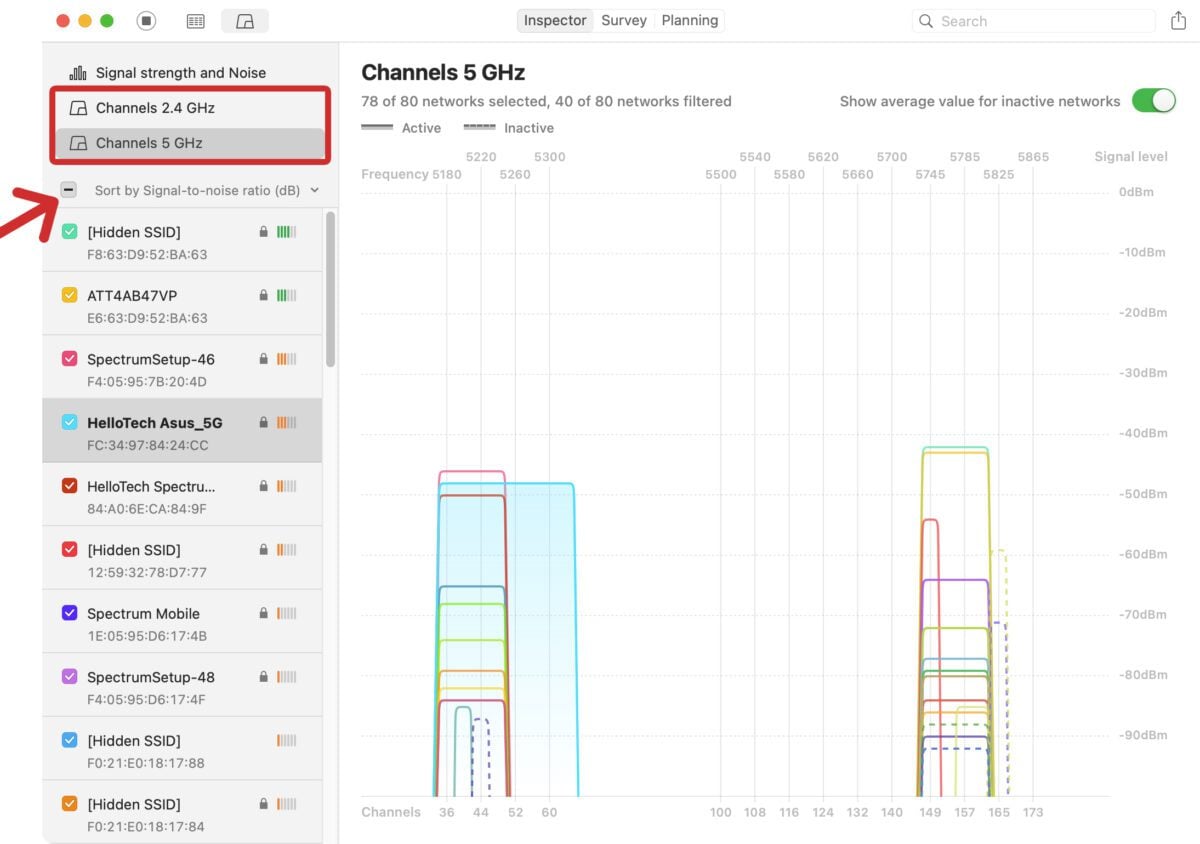Click the lock icon on SpectrumSetup-46

[264, 359]
